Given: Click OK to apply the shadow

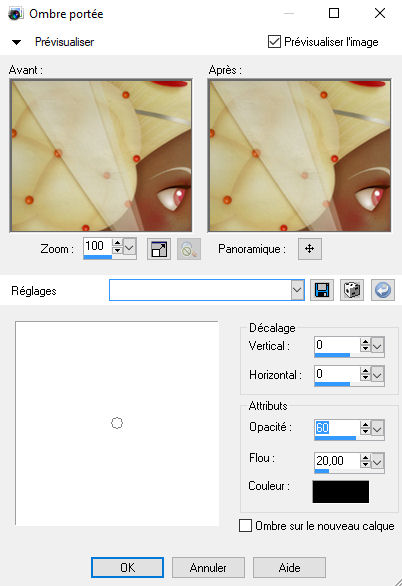Looking at the screenshot, I should [127, 568].
